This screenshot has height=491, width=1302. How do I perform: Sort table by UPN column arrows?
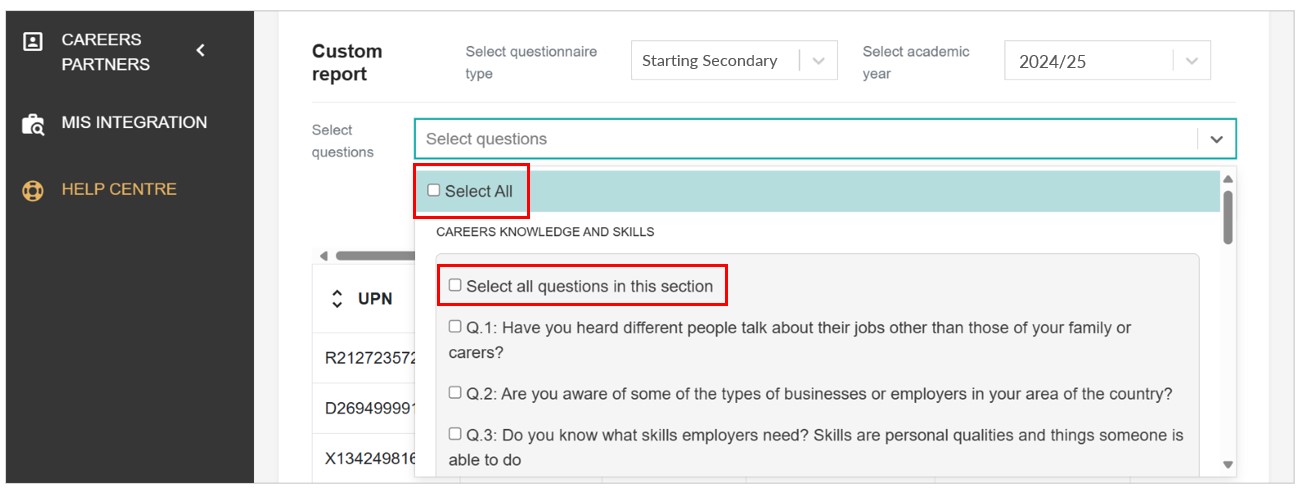pyautogui.click(x=337, y=298)
